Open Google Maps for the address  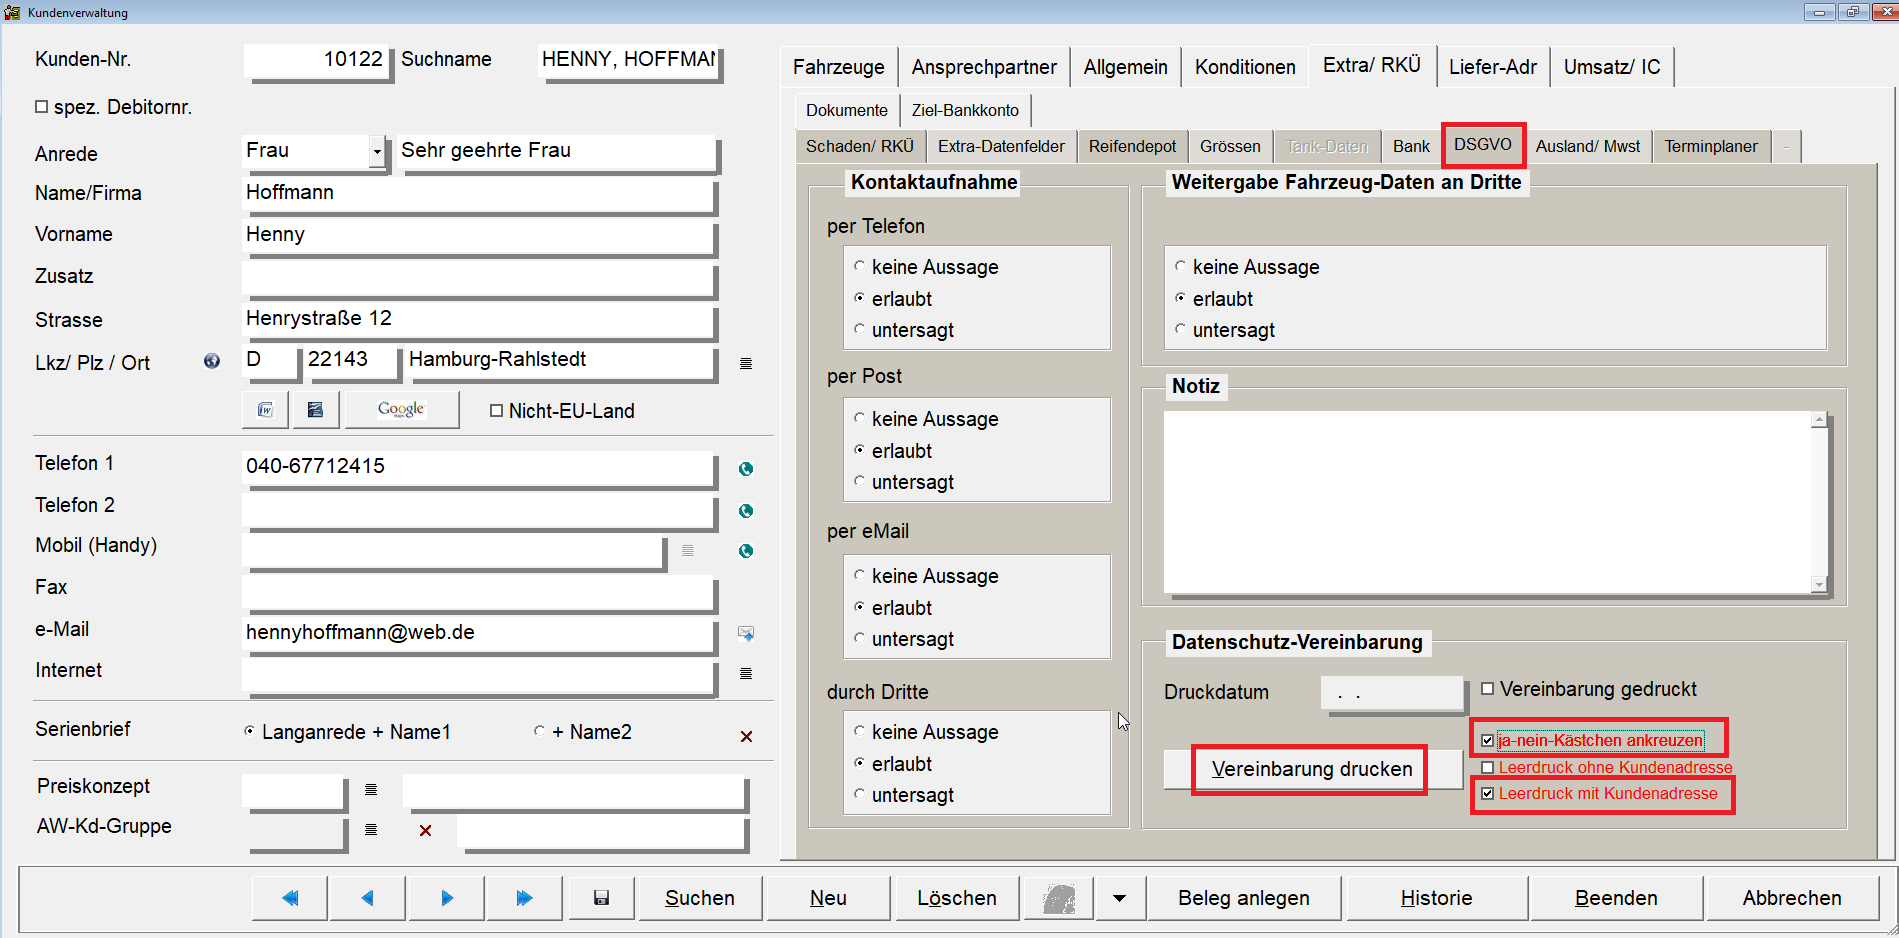click(x=401, y=410)
